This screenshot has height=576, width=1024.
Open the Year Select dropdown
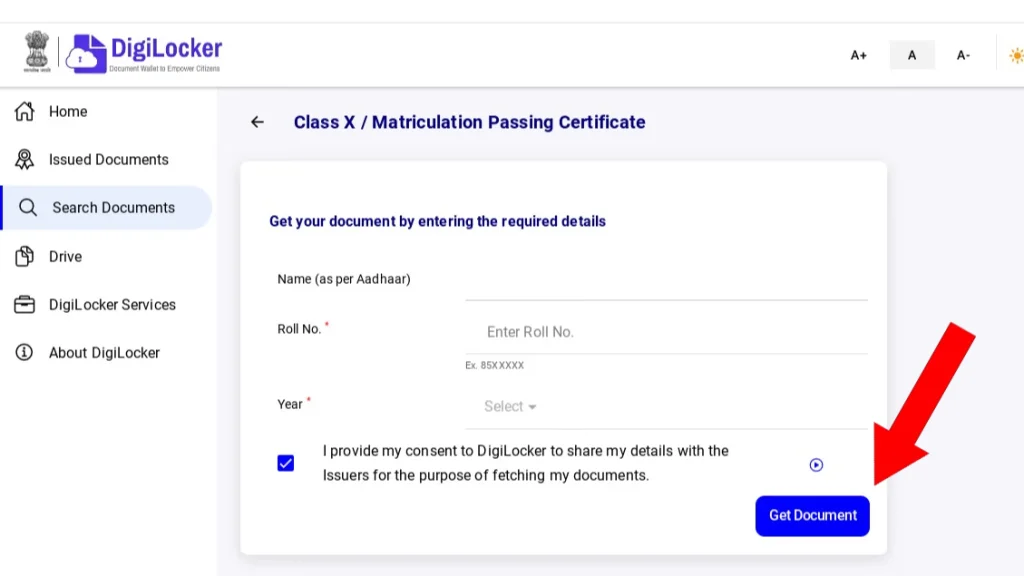tap(511, 406)
